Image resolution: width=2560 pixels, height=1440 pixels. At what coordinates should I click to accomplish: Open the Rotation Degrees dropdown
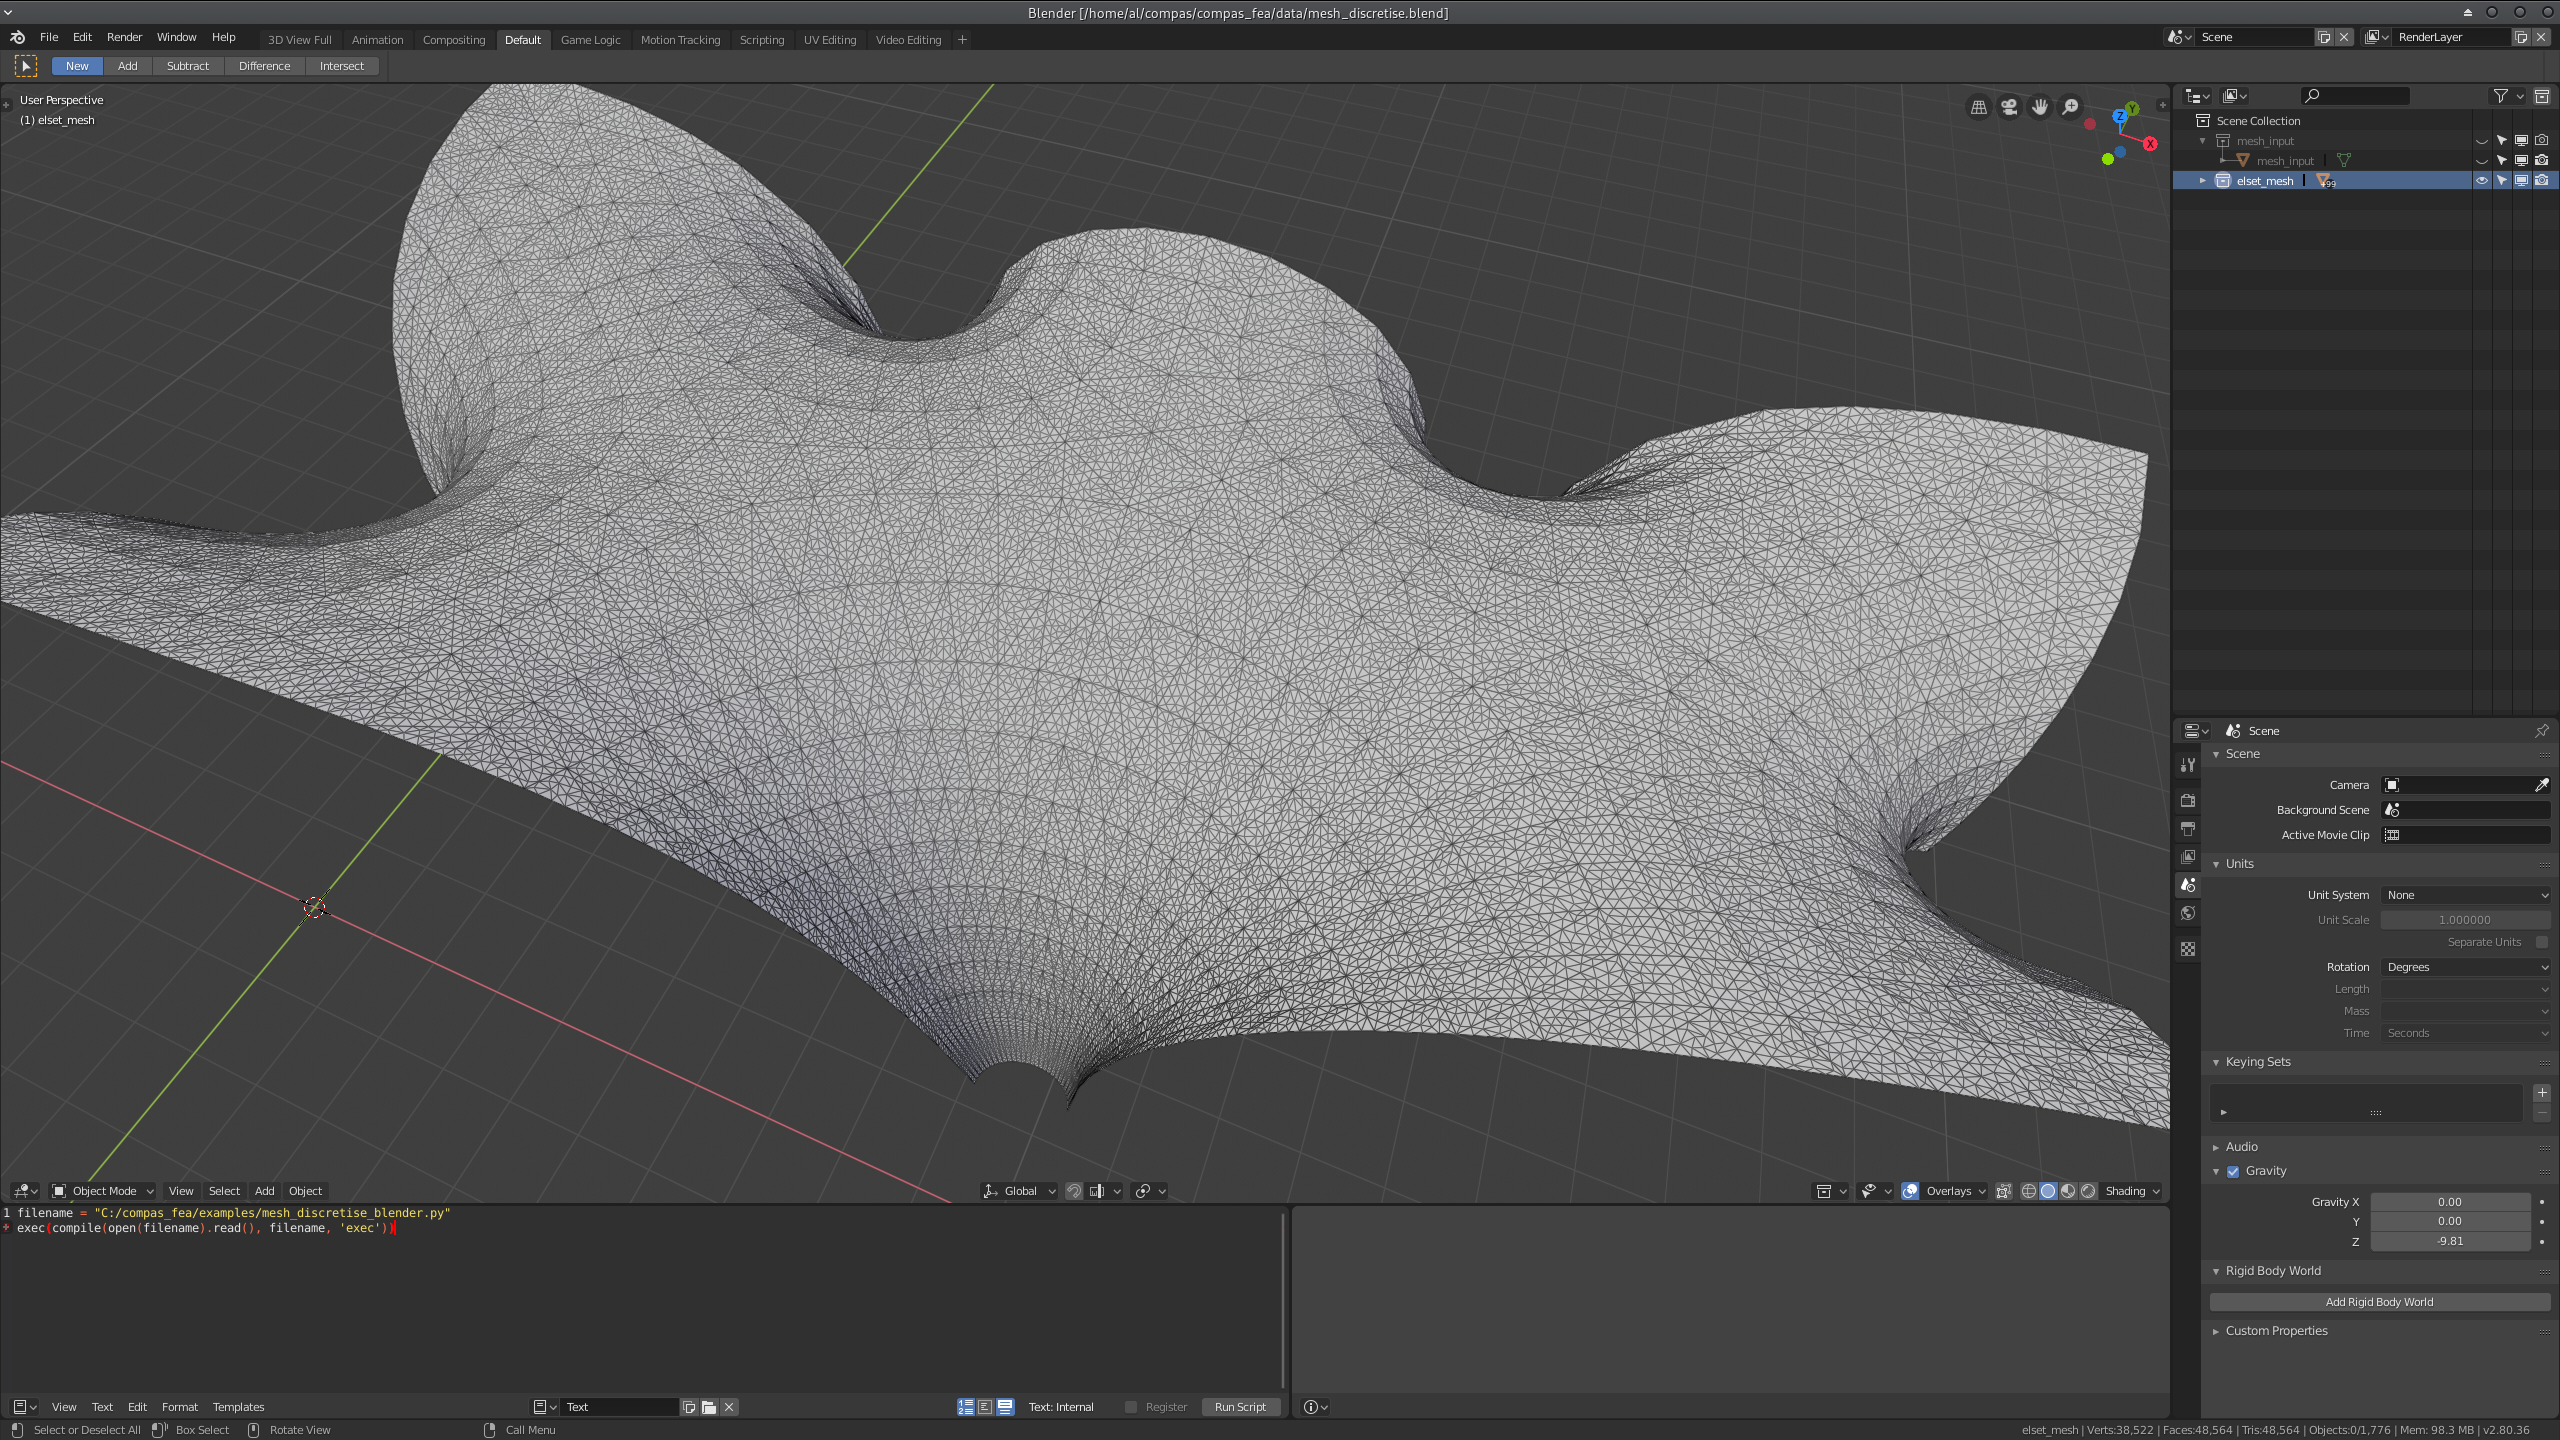click(x=2466, y=966)
